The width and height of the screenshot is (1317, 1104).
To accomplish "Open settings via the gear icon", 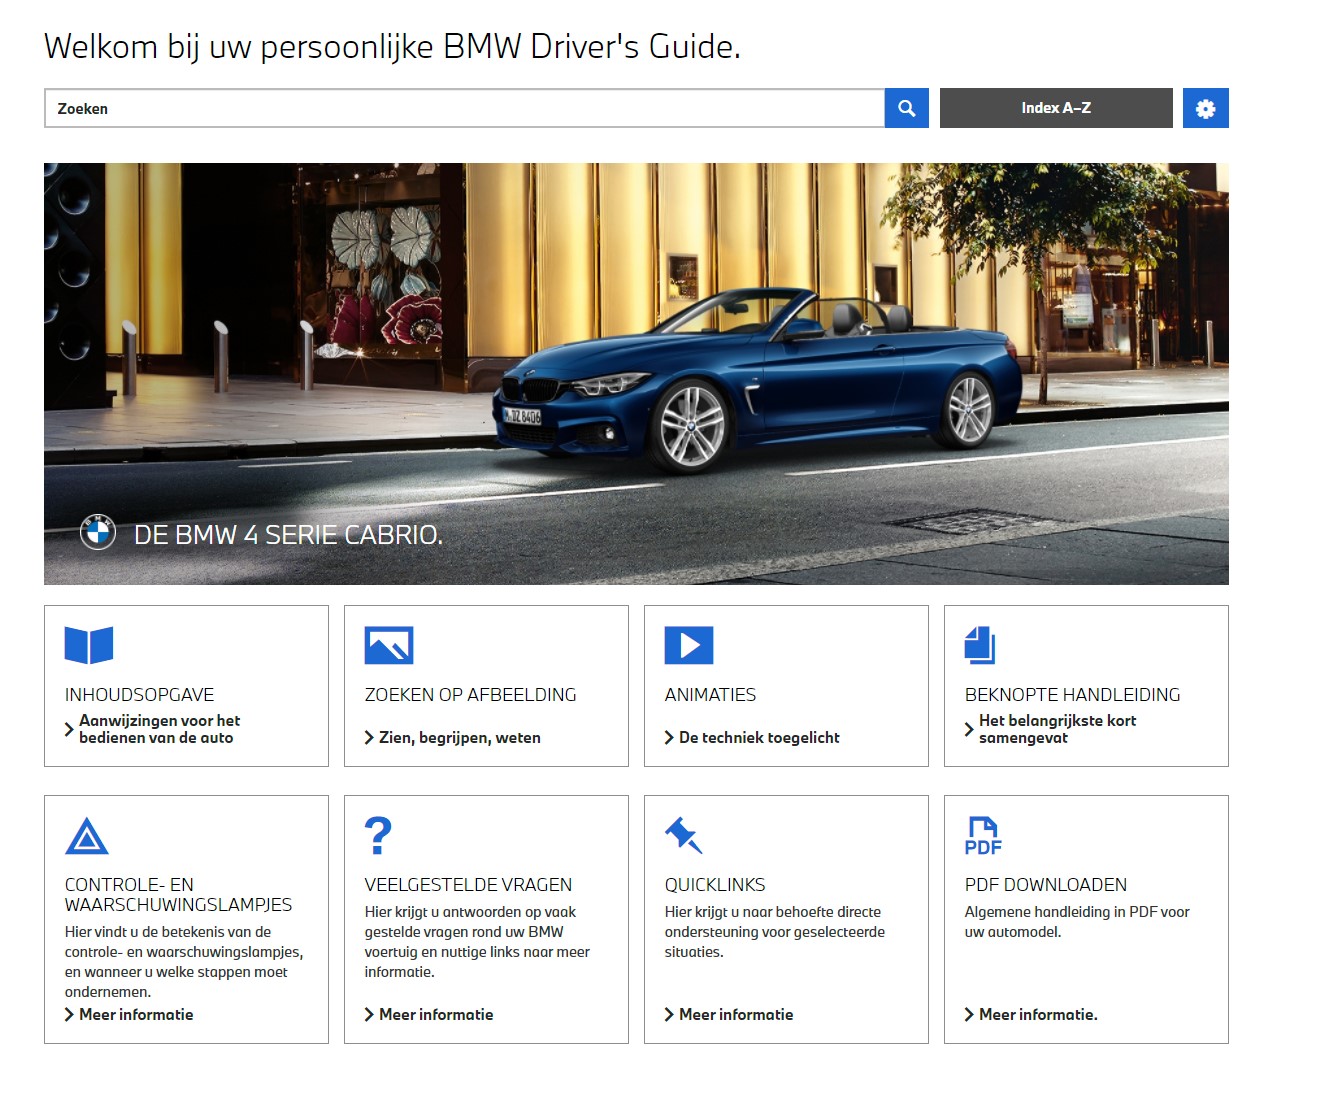I will click(1205, 108).
